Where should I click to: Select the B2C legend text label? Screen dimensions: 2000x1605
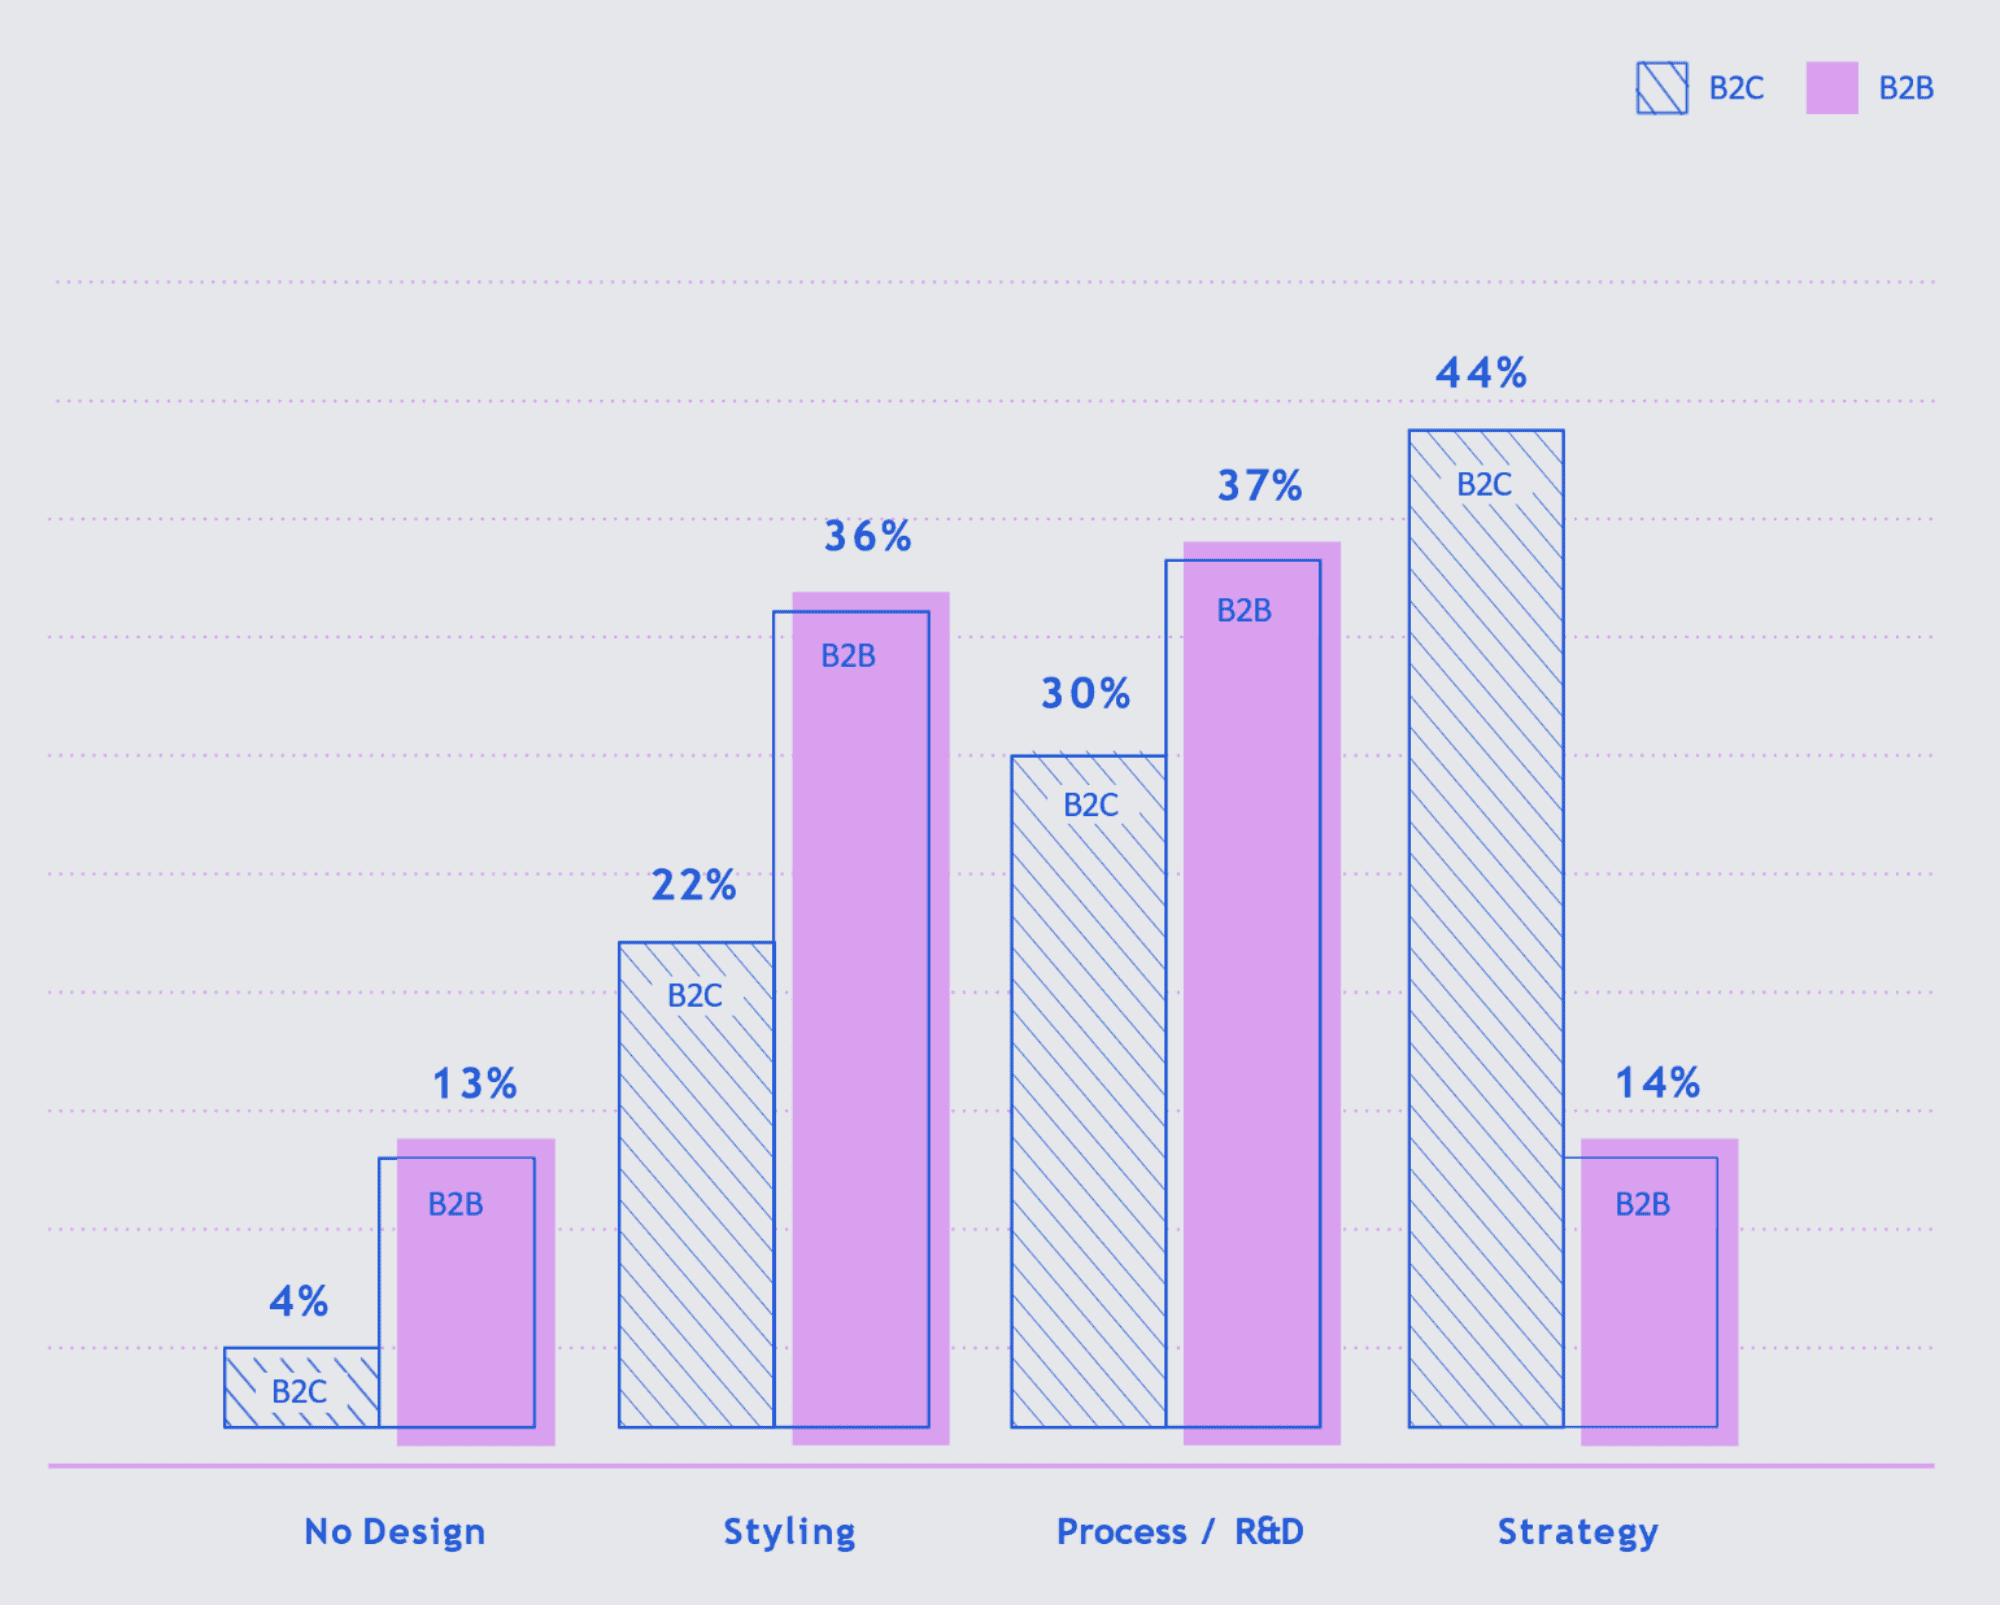[1736, 88]
